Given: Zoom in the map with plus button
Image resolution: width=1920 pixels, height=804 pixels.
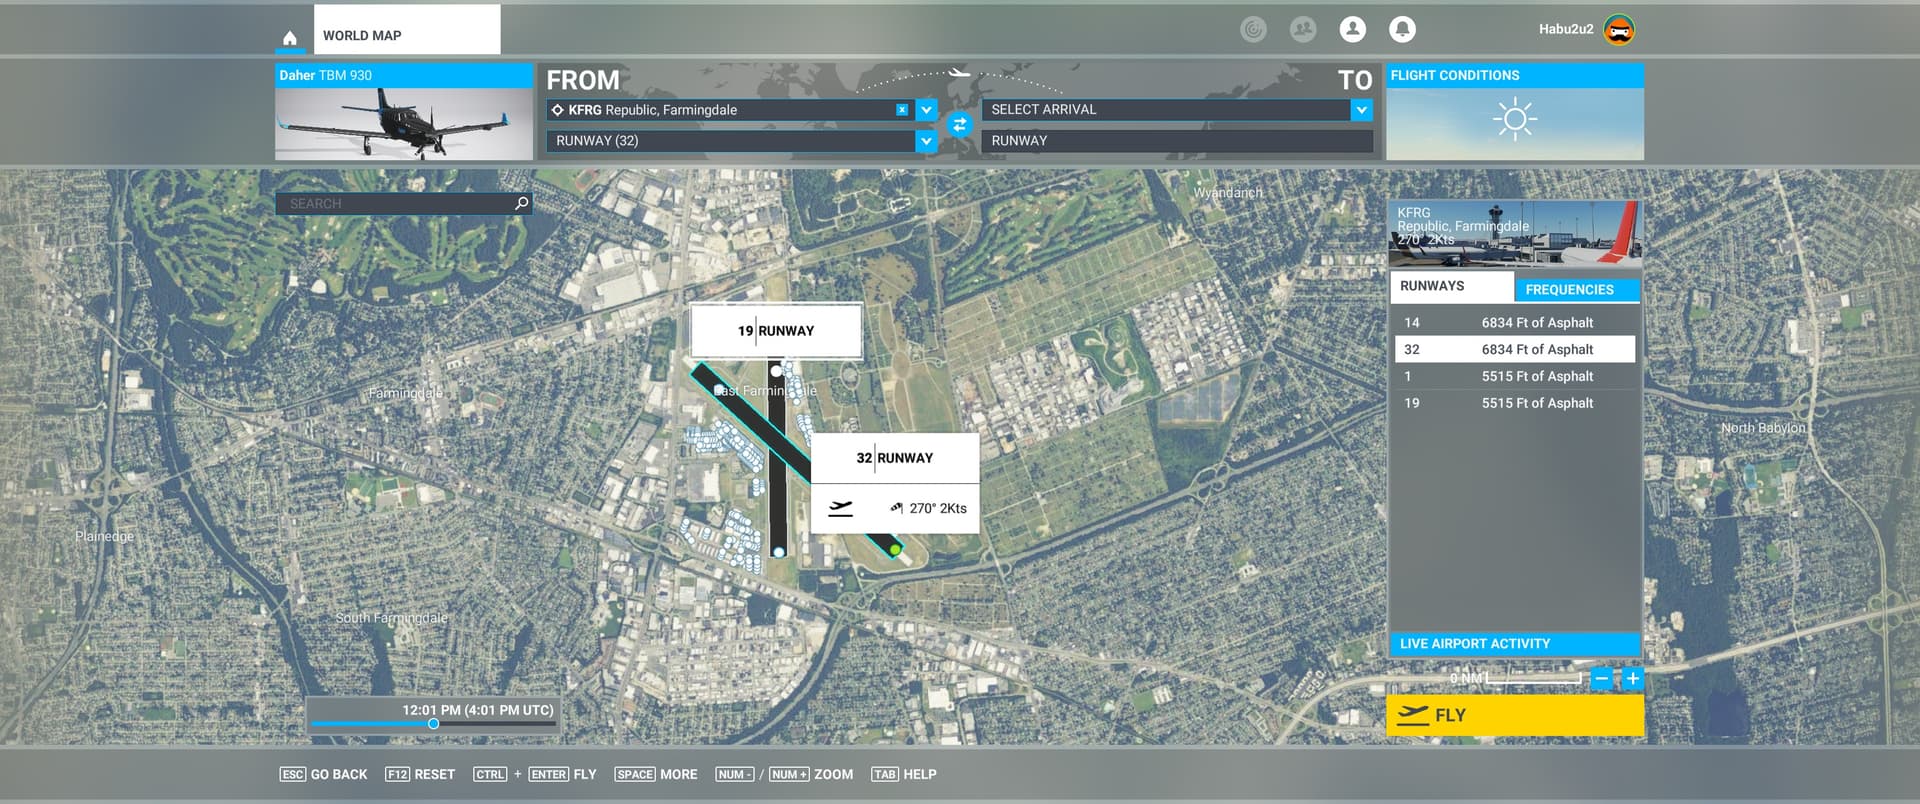Looking at the screenshot, I should pyautogui.click(x=1632, y=679).
